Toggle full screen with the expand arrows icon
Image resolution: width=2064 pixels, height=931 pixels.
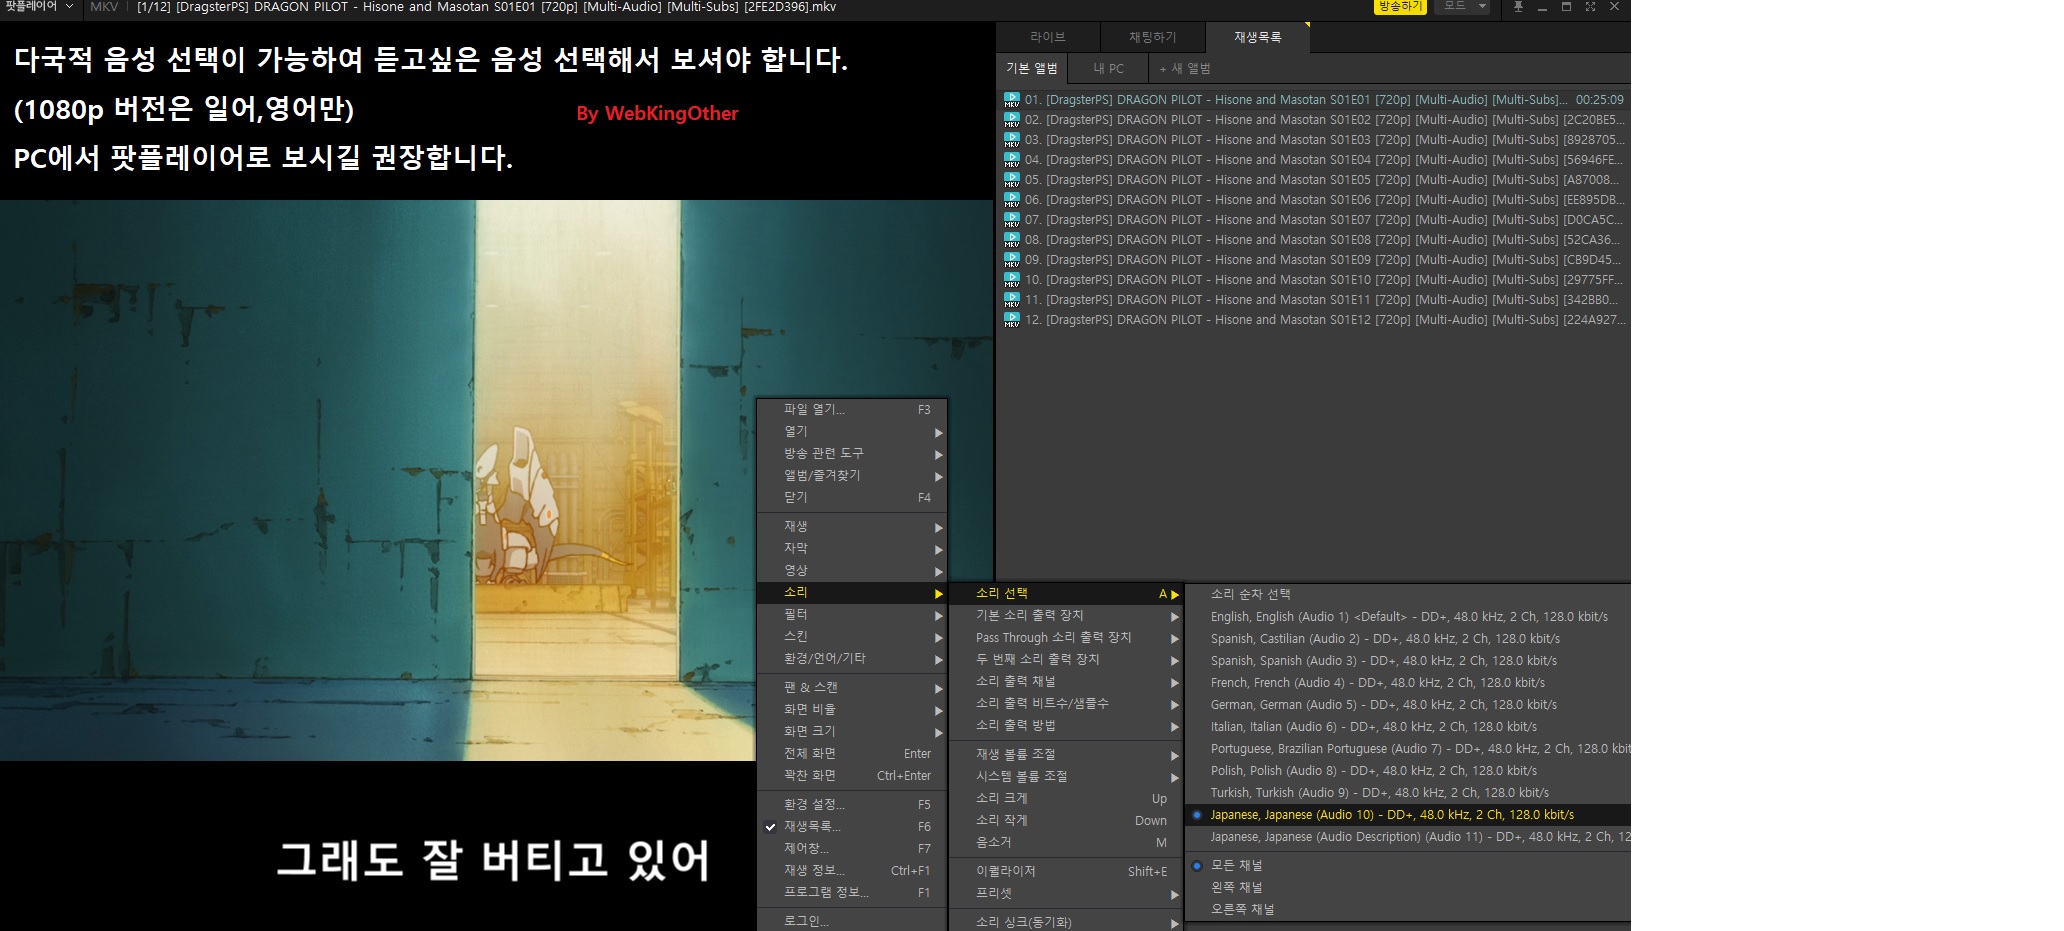pyautogui.click(x=1590, y=7)
